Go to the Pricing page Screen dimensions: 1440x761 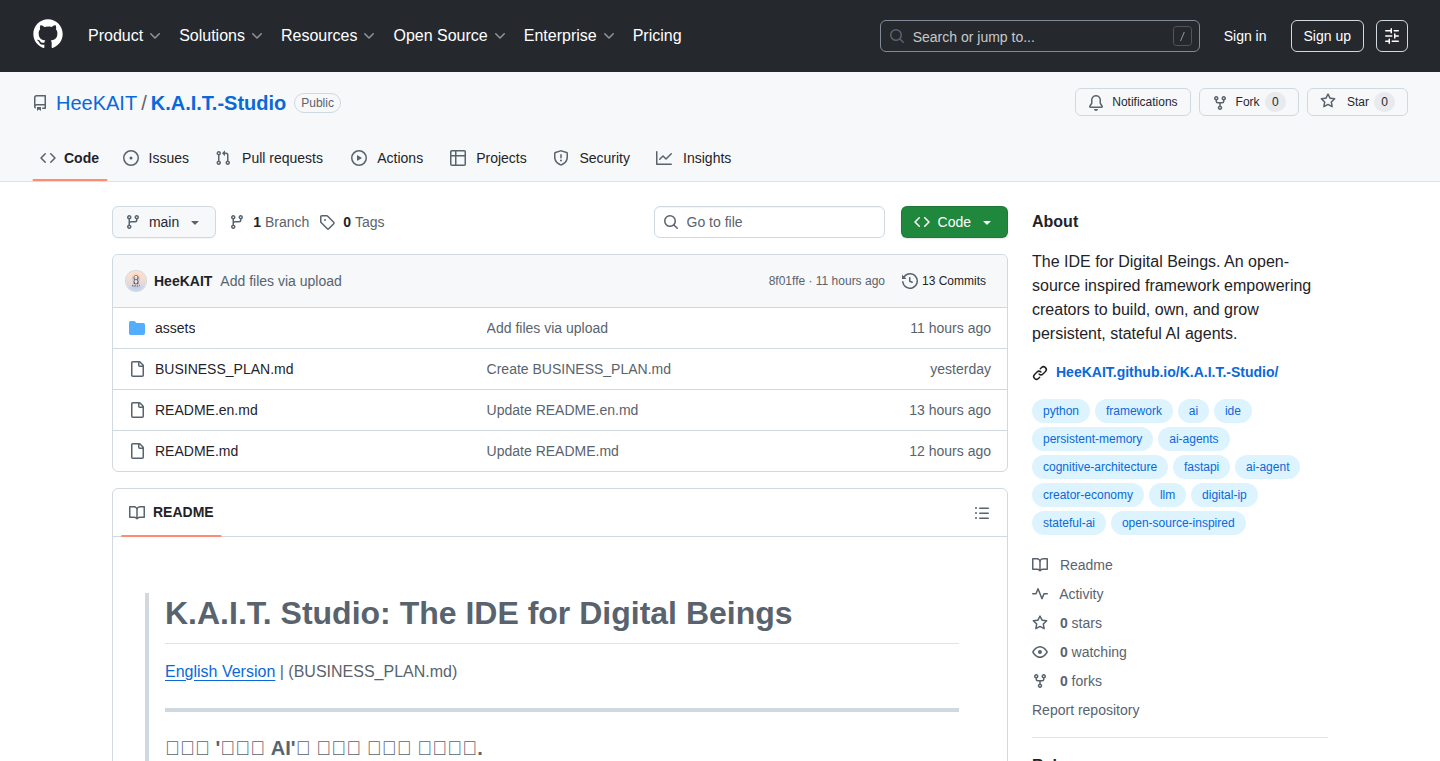pos(657,35)
